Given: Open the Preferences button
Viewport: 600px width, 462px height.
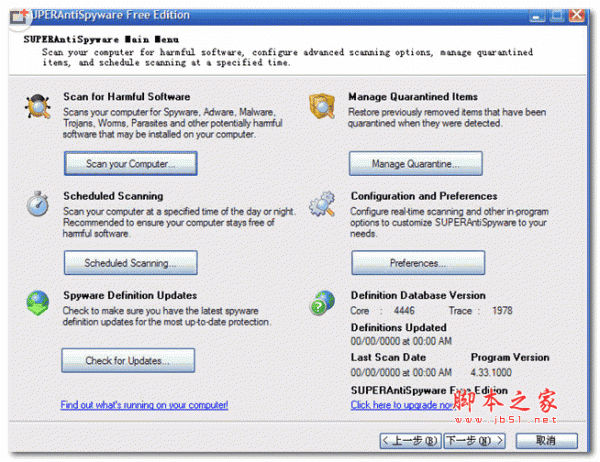Looking at the screenshot, I should coord(418,263).
